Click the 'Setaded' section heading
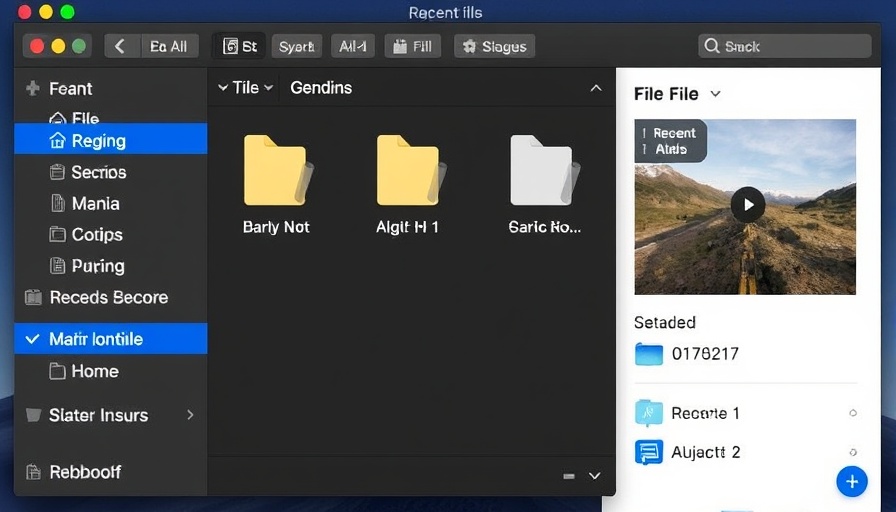896x512 pixels. coord(665,322)
